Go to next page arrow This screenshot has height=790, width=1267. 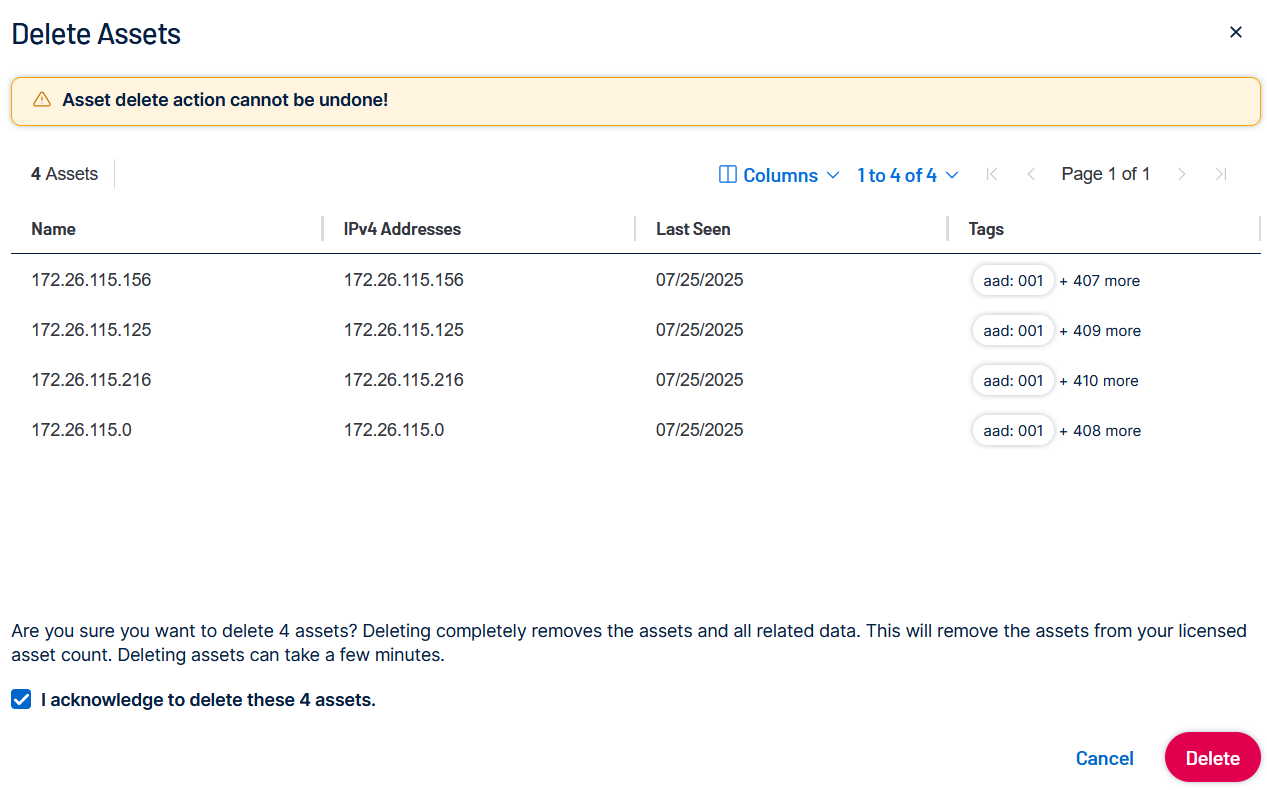tap(1181, 175)
